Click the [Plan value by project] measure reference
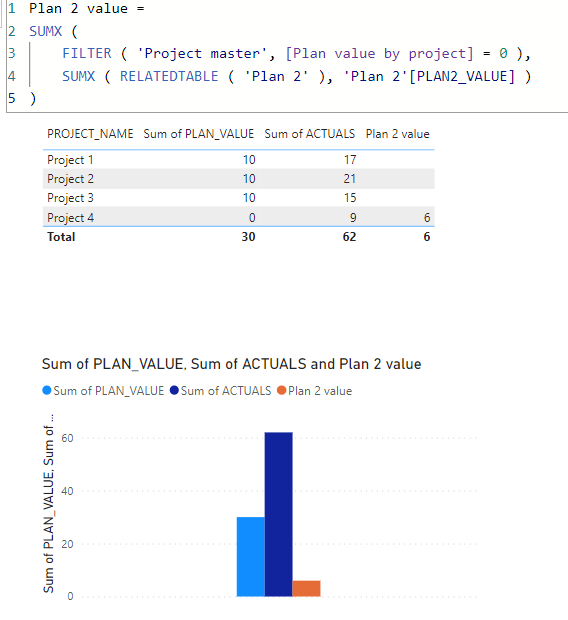This screenshot has width=568, height=620. [379, 53]
